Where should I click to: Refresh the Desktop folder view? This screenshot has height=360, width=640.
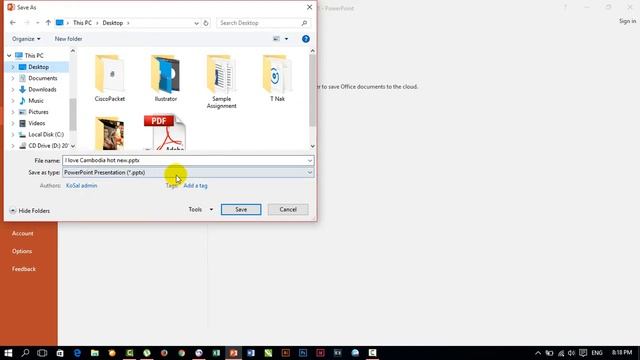coord(206,23)
